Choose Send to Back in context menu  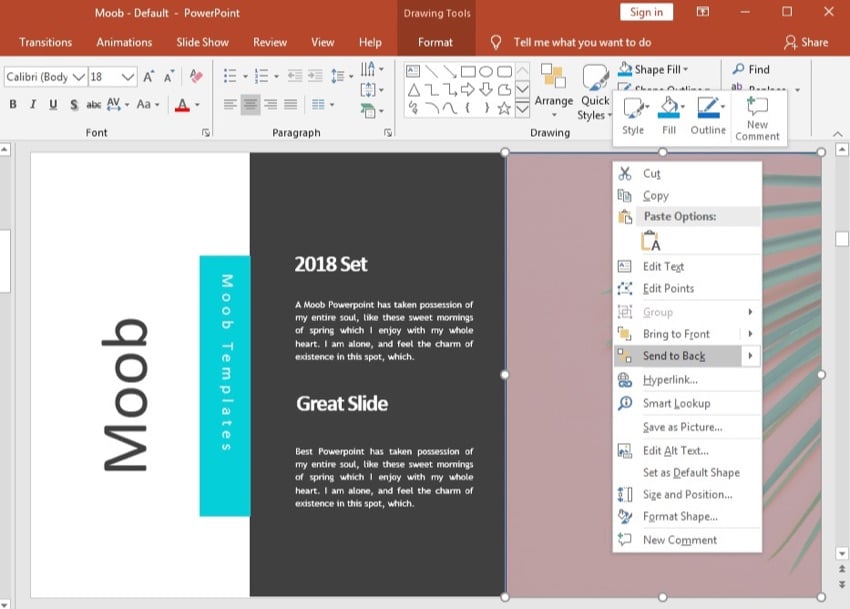(x=673, y=356)
